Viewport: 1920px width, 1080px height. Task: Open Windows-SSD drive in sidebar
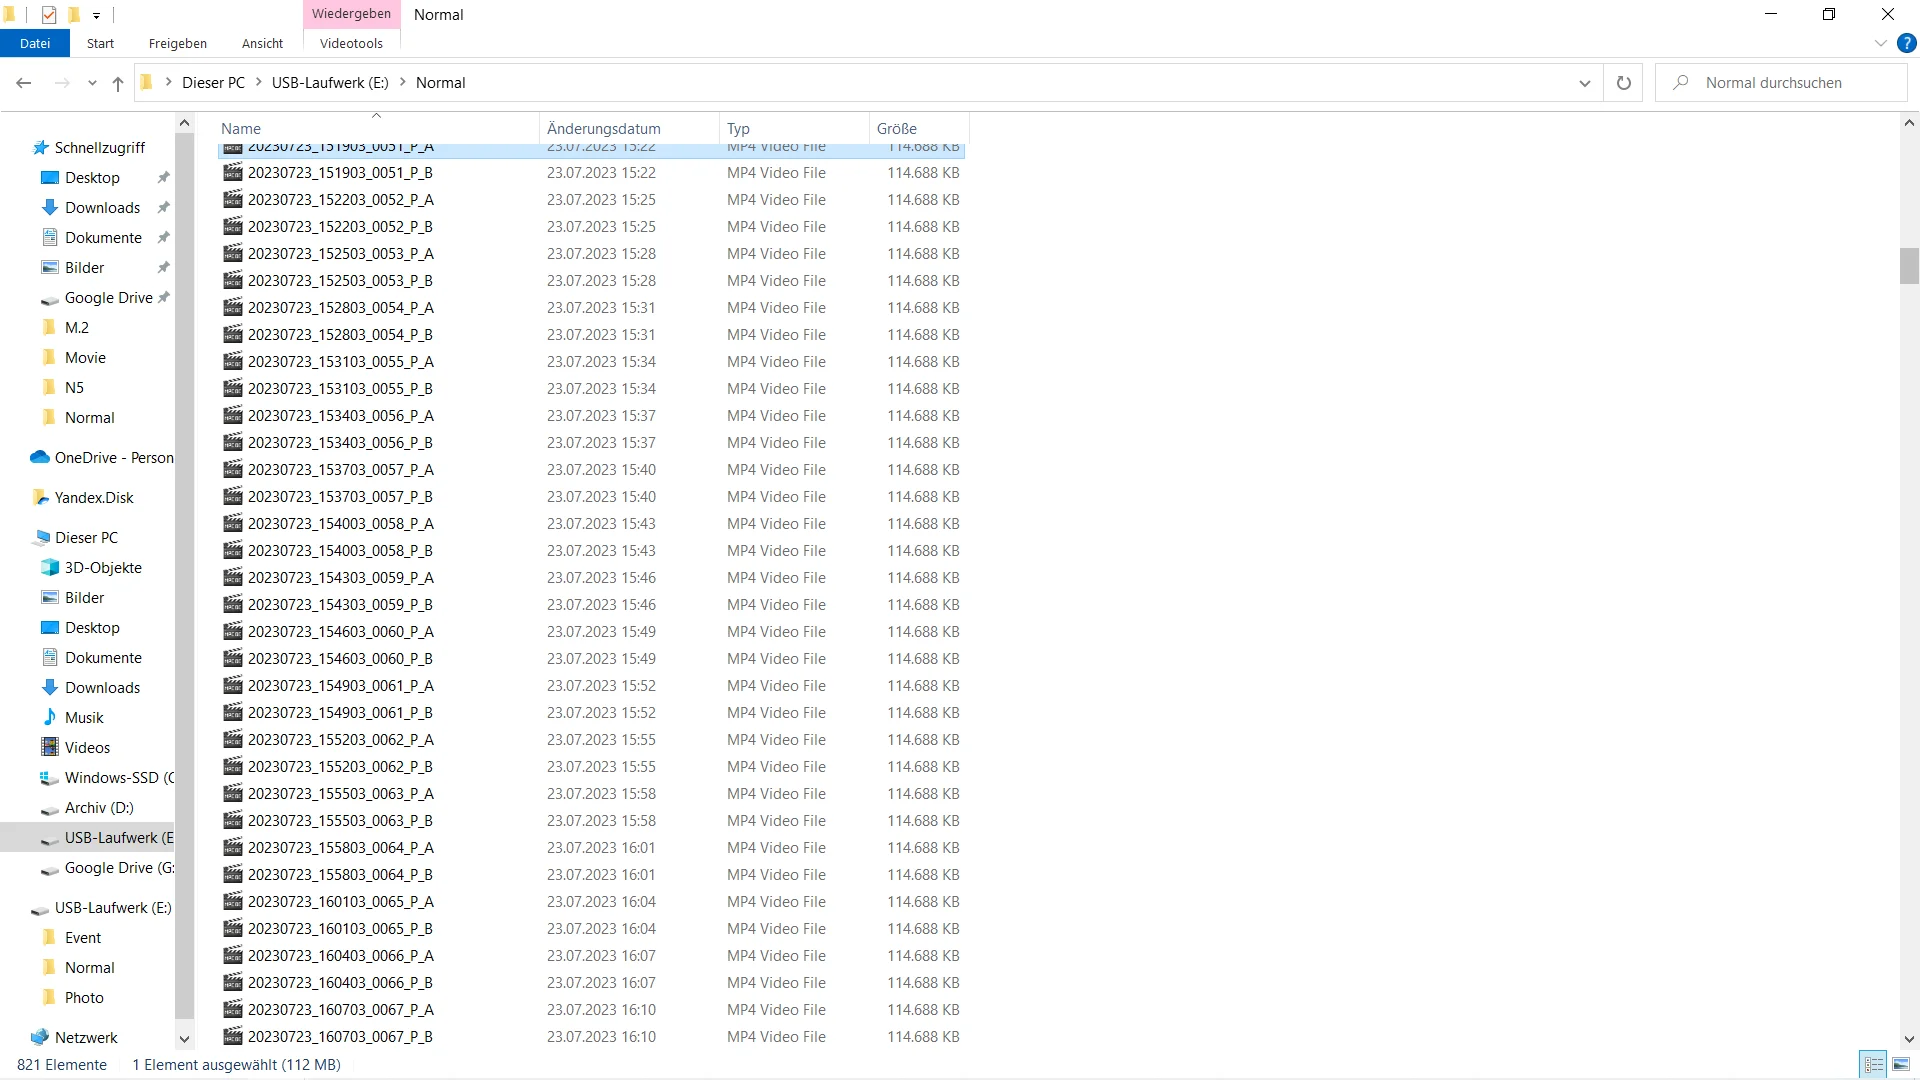(x=107, y=777)
